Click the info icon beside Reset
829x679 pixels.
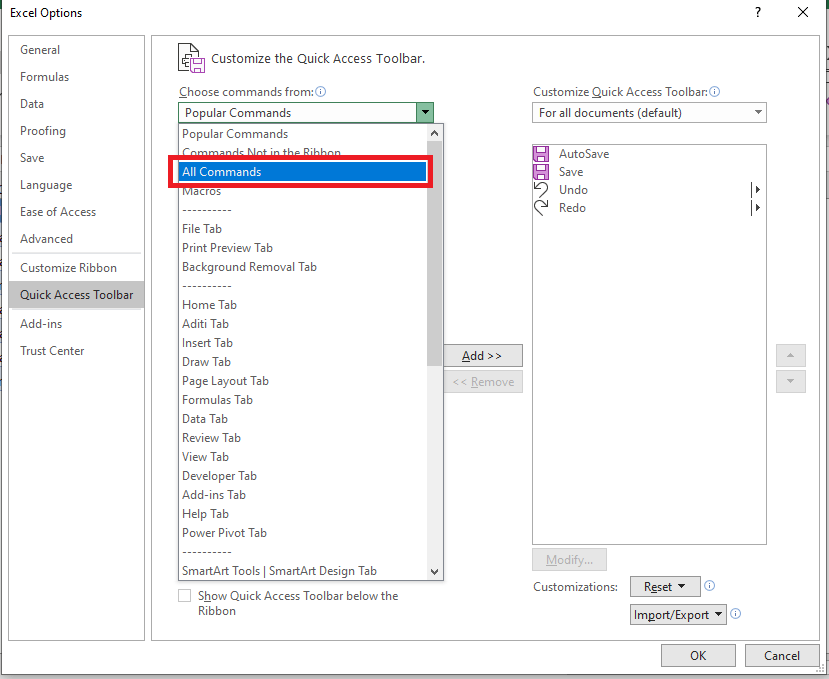[x=710, y=585]
